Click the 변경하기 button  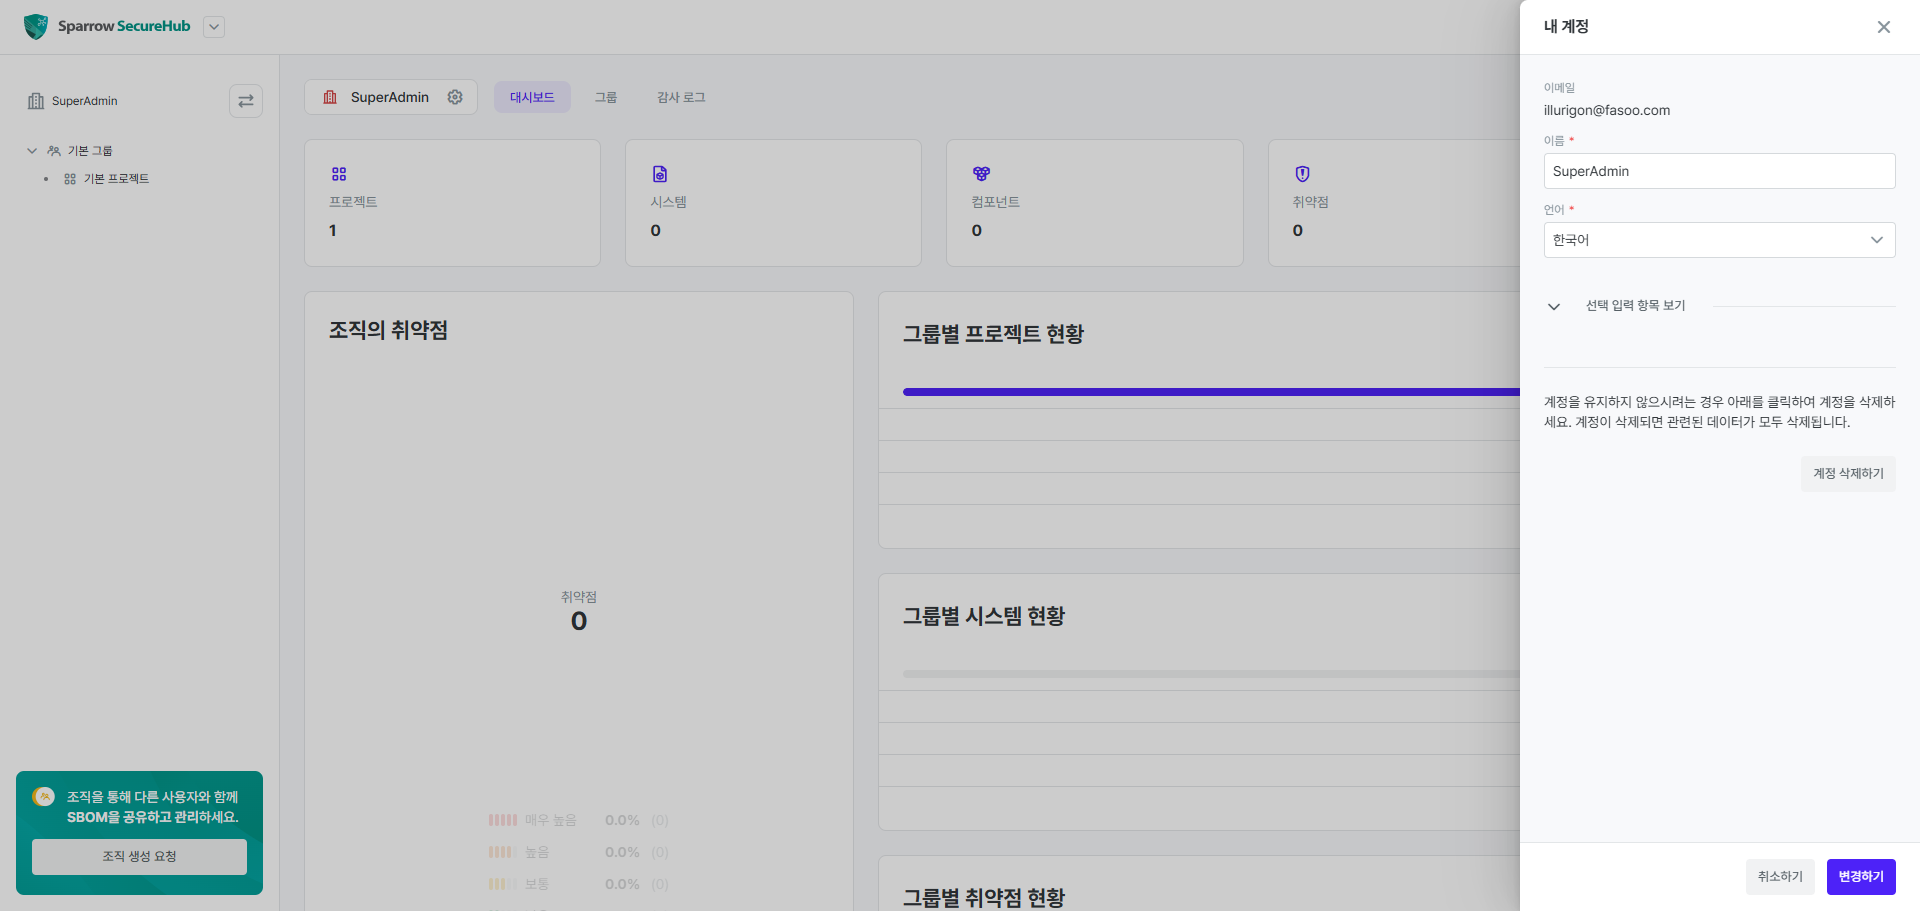(1861, 877)
